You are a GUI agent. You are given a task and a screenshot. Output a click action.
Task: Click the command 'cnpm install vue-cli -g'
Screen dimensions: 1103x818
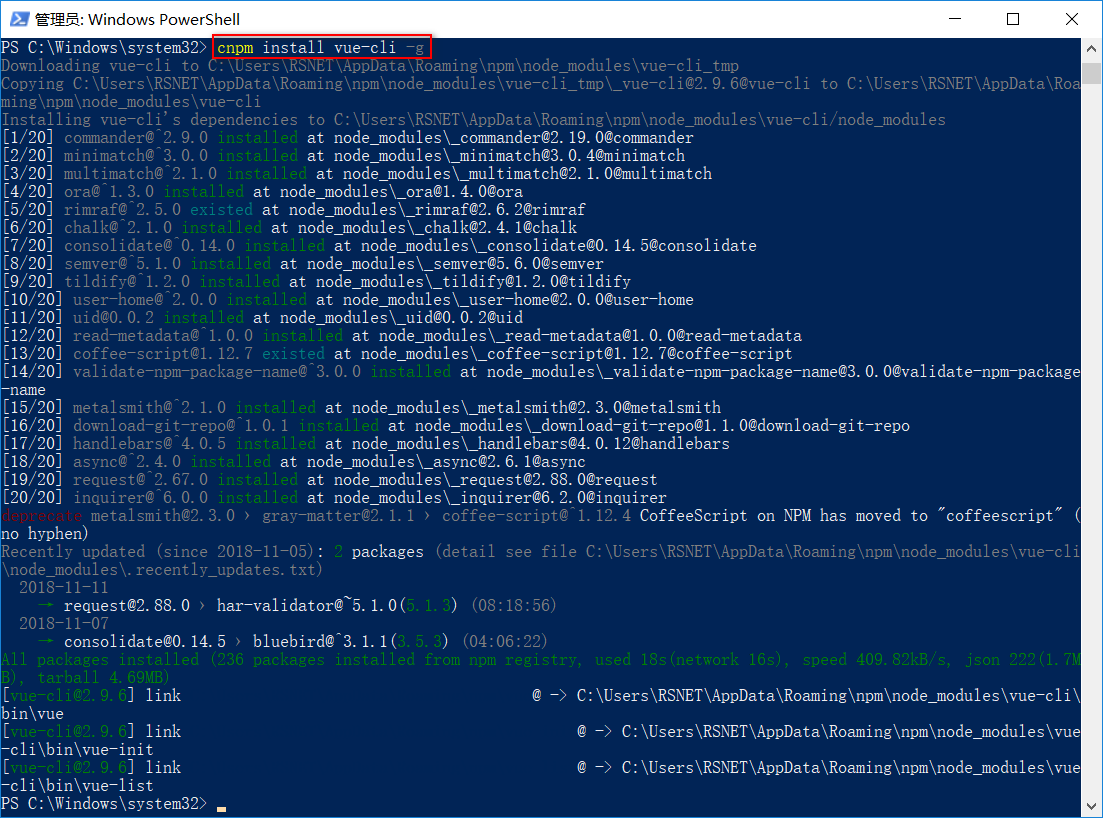(x=321, y=47)
